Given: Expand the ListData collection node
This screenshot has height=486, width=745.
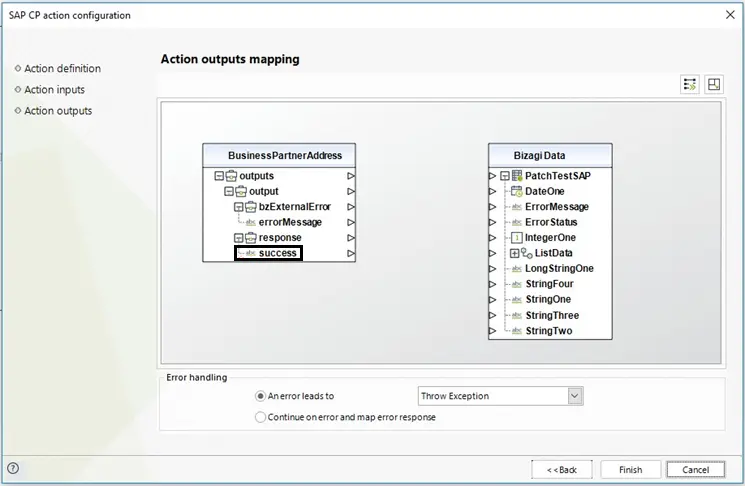Looking at the screenshot, I should [515, 253].
